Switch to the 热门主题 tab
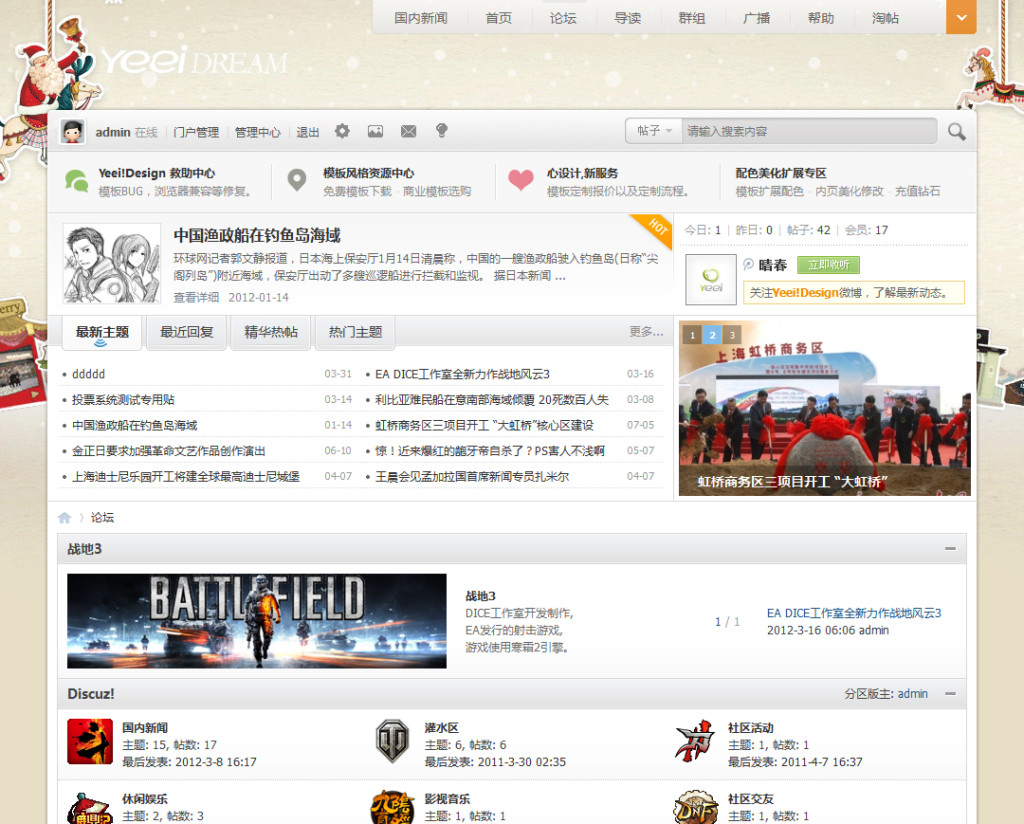 [355, 332]
